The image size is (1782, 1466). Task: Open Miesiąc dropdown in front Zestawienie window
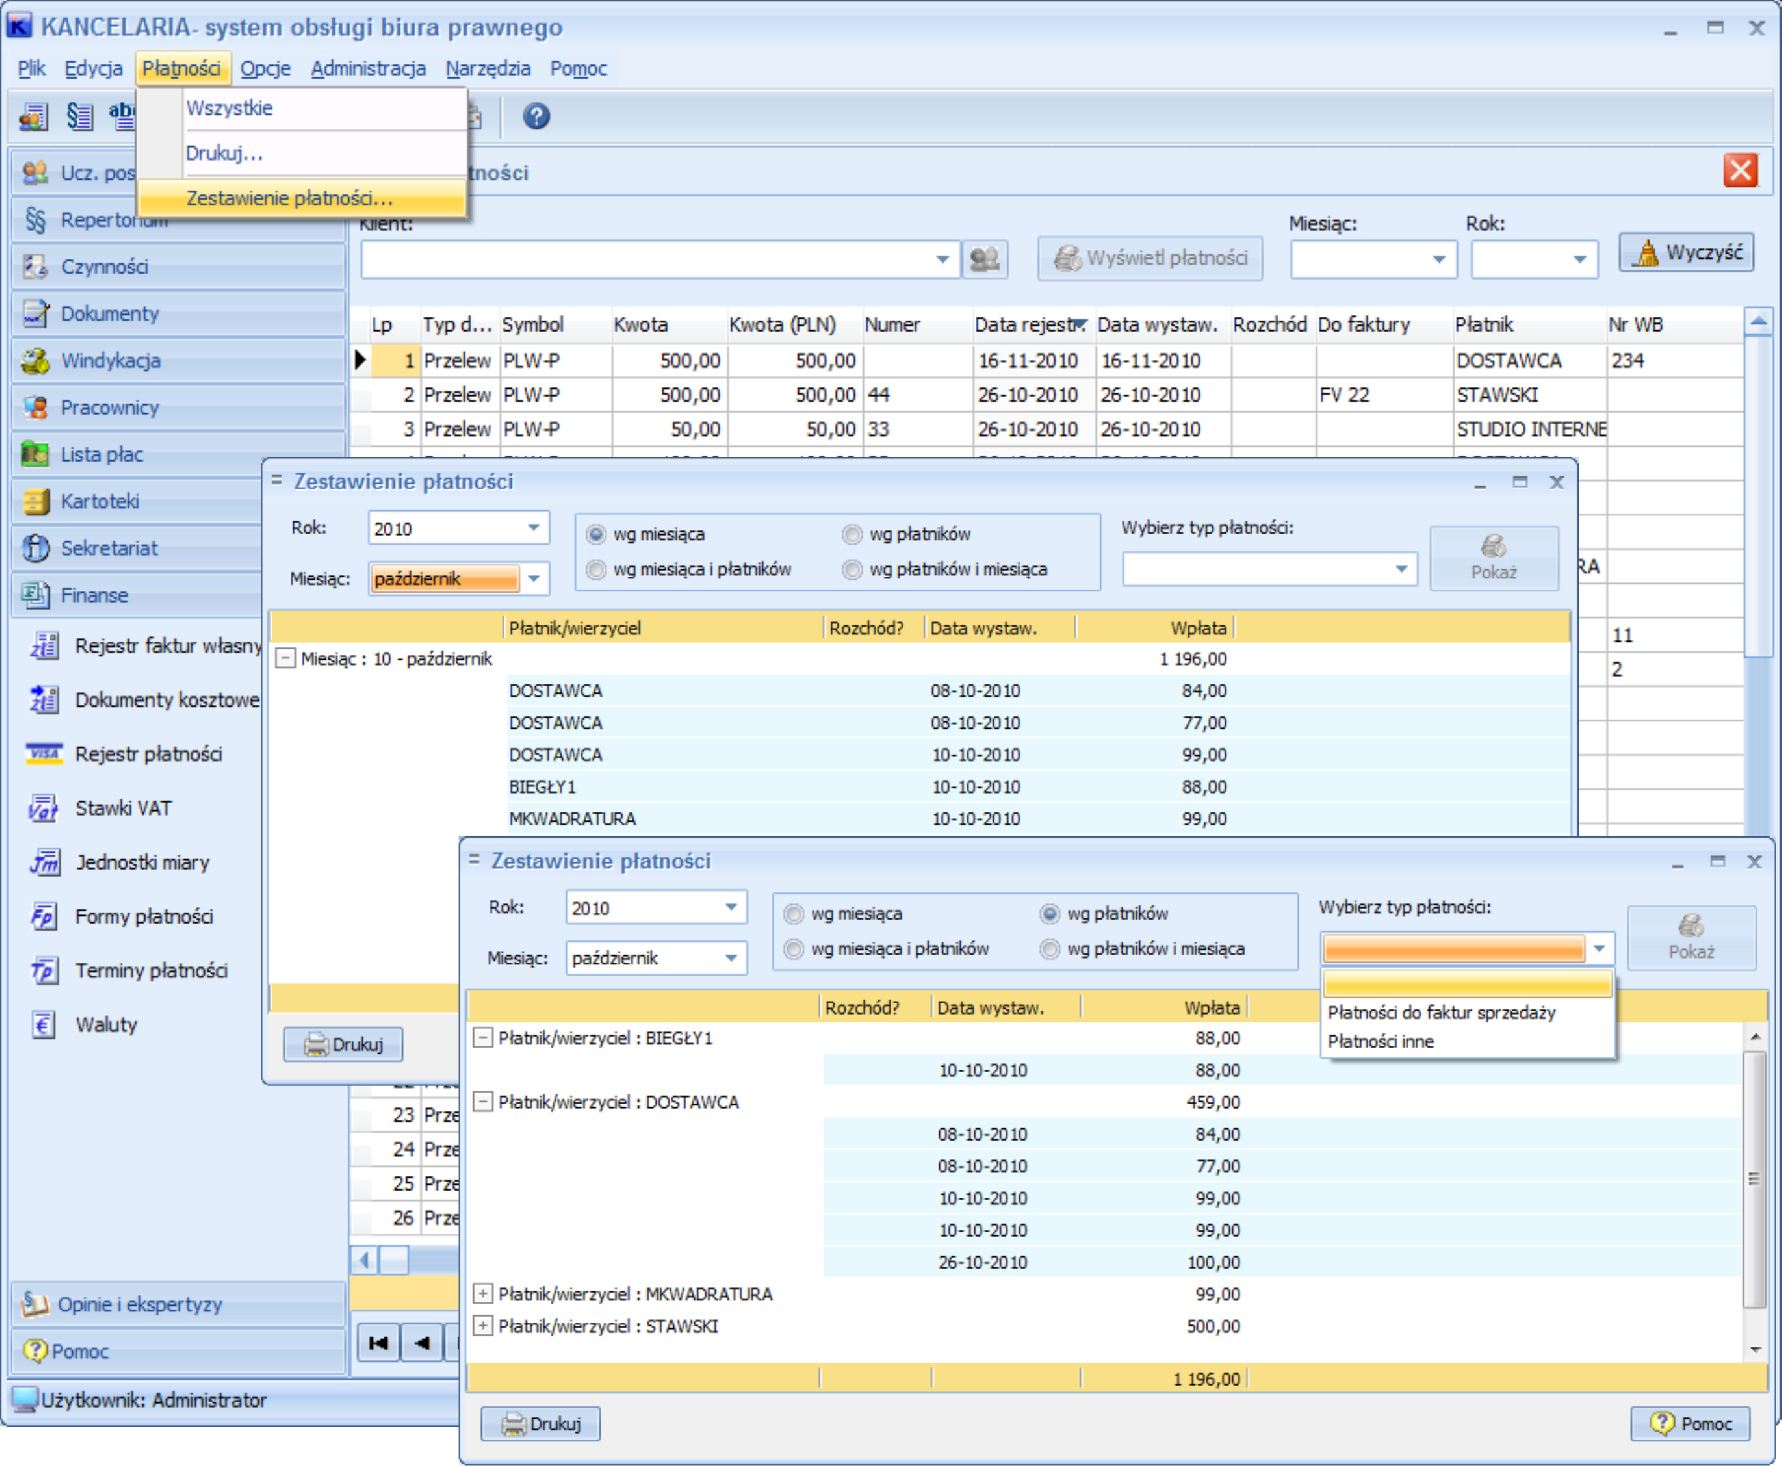tap(731, 957)
